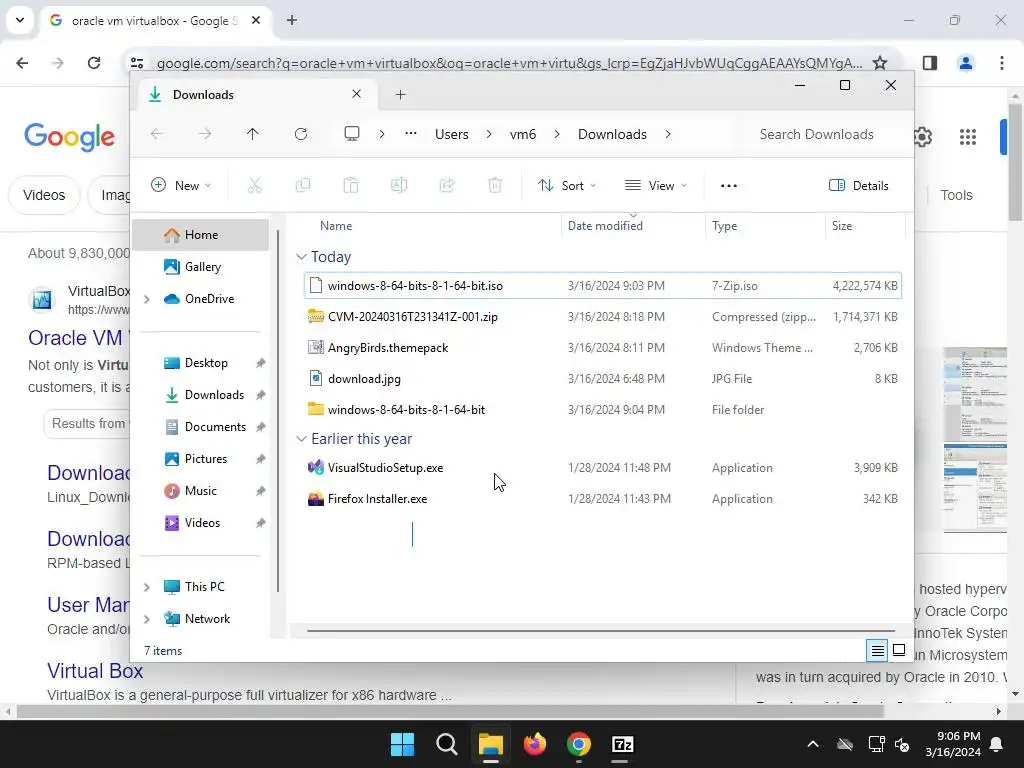Screen dimensions: 1024x768
Task: Click the PC monitor icon in address bar
Action: point(352,134)
